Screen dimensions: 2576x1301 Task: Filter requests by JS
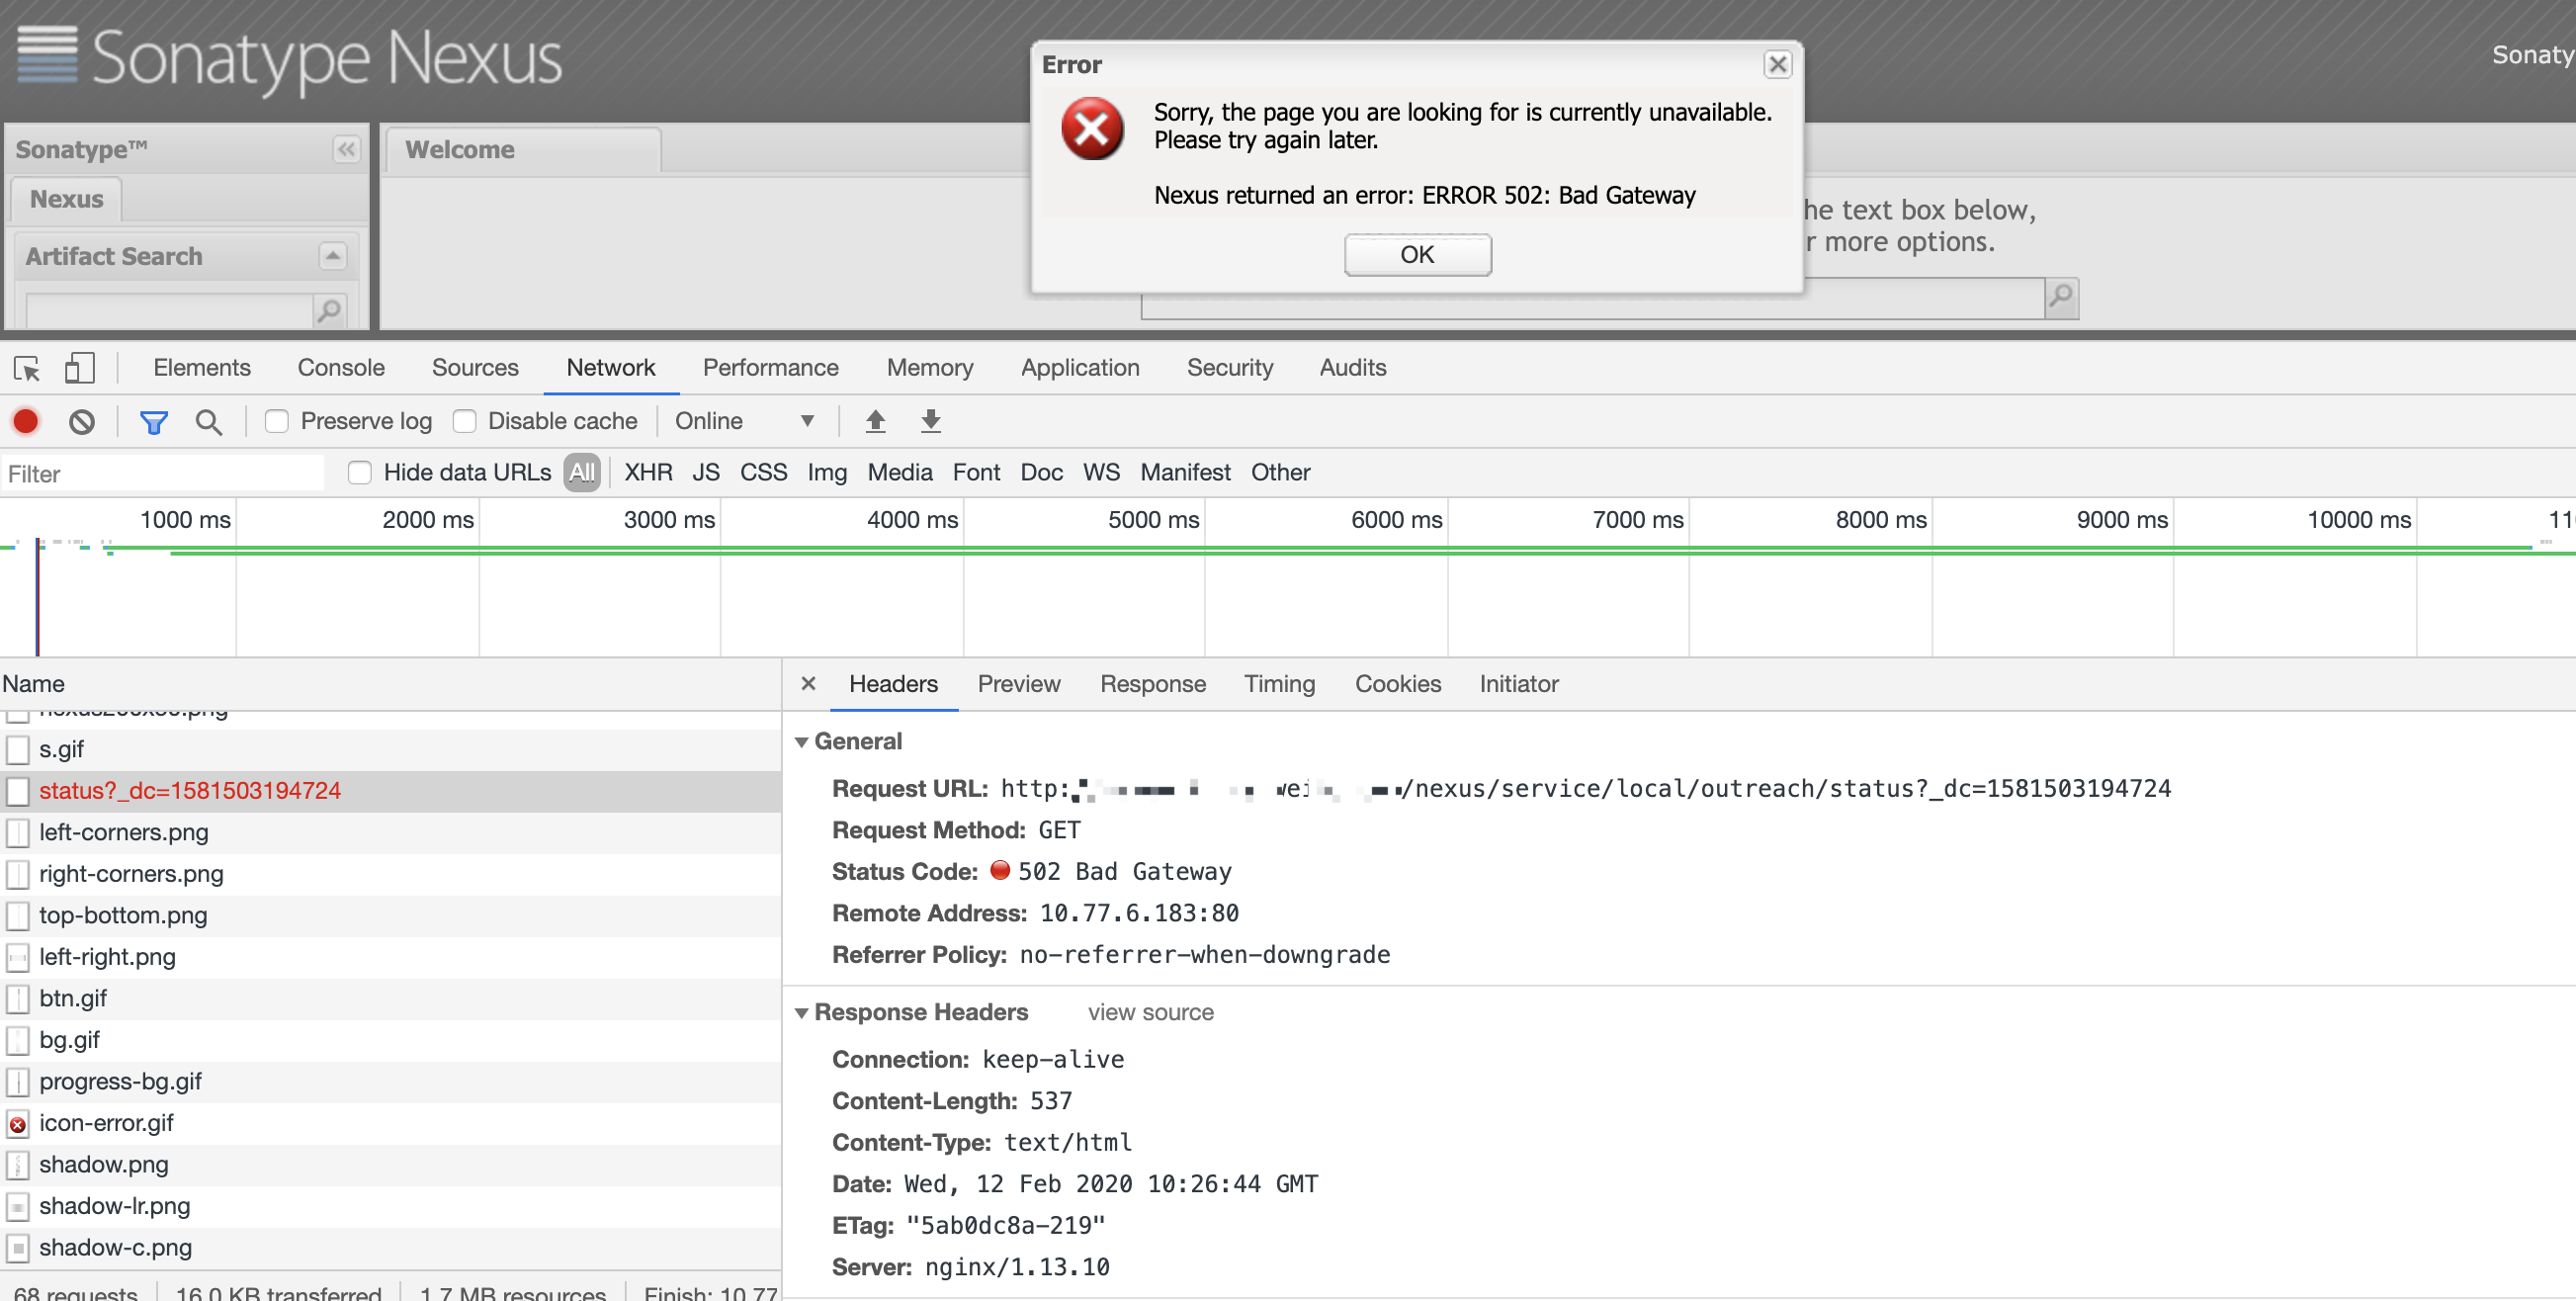point(706,472)
